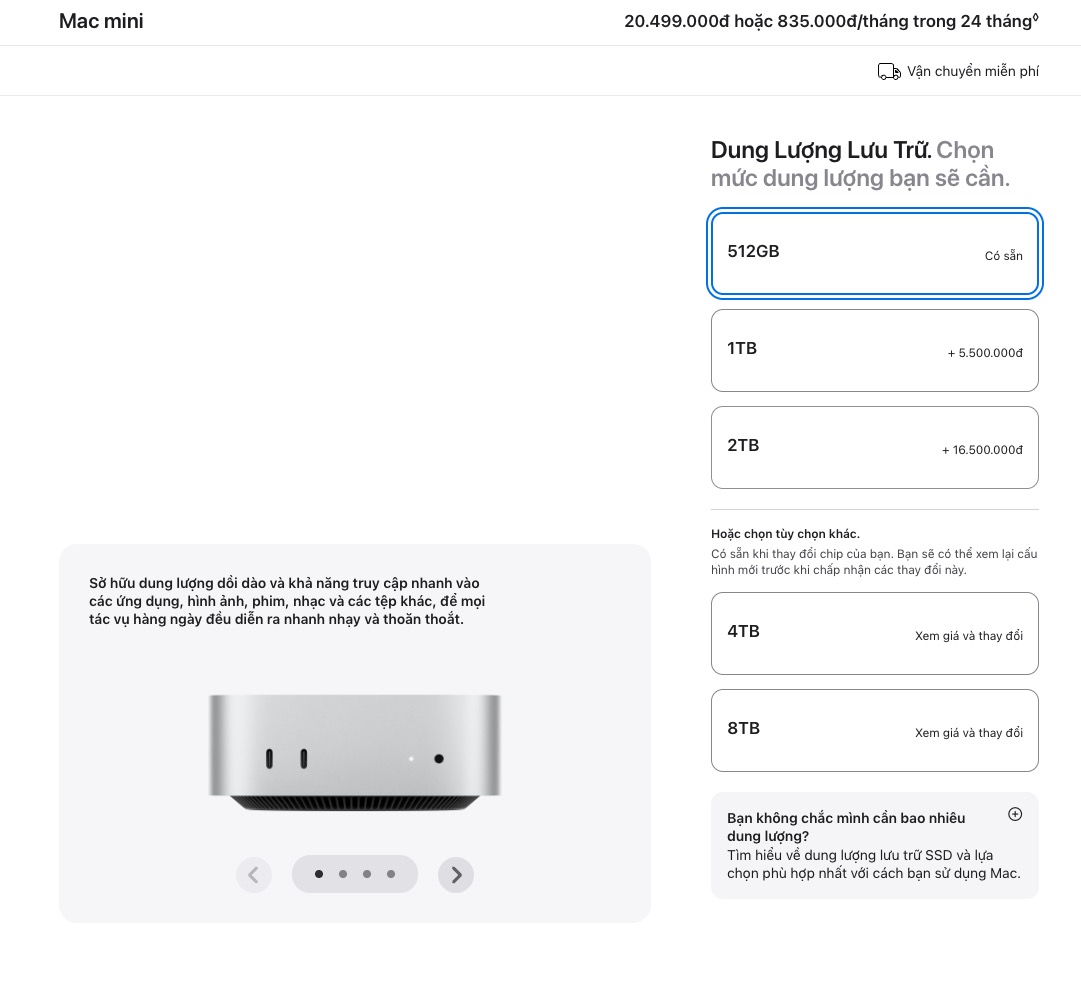The image size is (1081, 997).
Task: Click '+ 5.500.000đ' price on 1TB
Action: [984, 353]
